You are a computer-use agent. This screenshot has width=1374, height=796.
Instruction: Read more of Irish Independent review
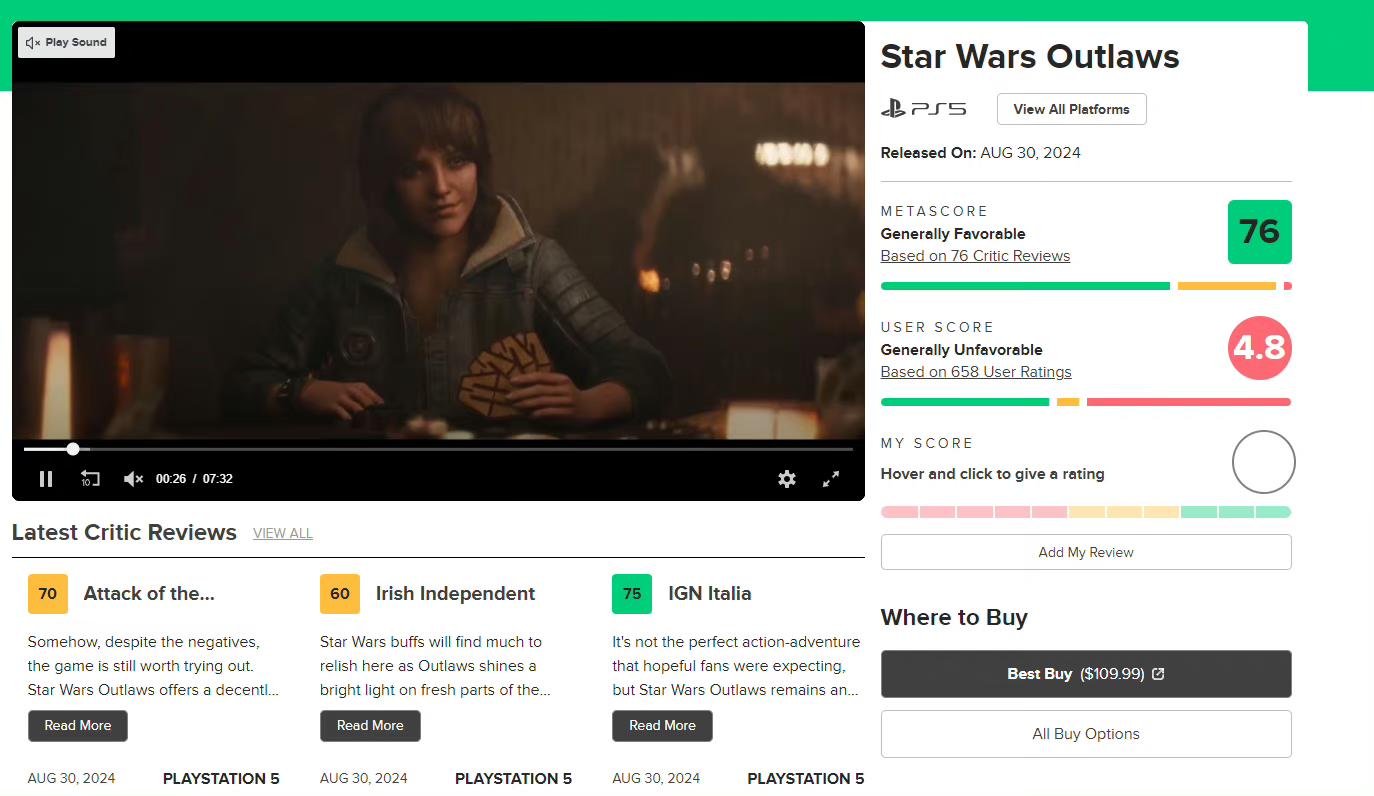pyautogui.click(x=370, y=726)
